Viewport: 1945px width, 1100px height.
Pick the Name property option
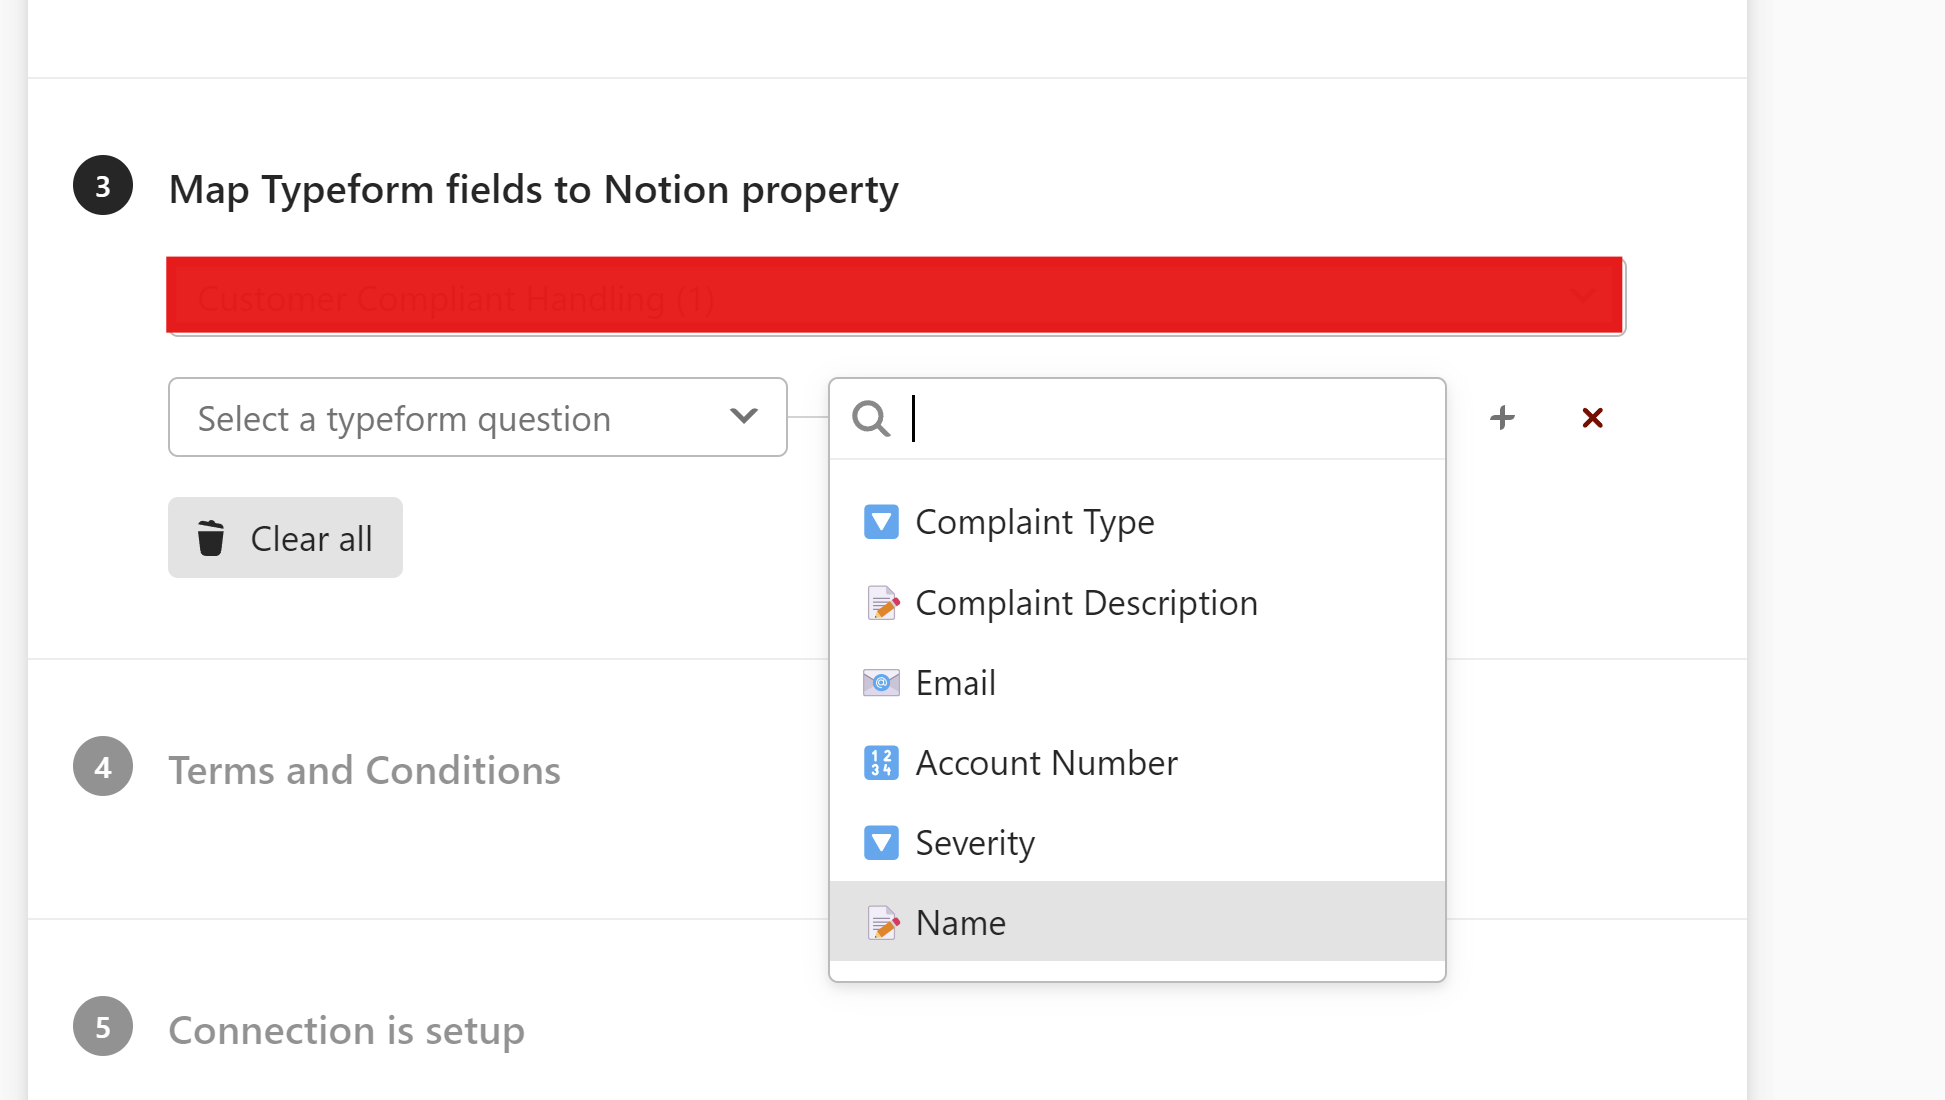[x=1137, y=922]
